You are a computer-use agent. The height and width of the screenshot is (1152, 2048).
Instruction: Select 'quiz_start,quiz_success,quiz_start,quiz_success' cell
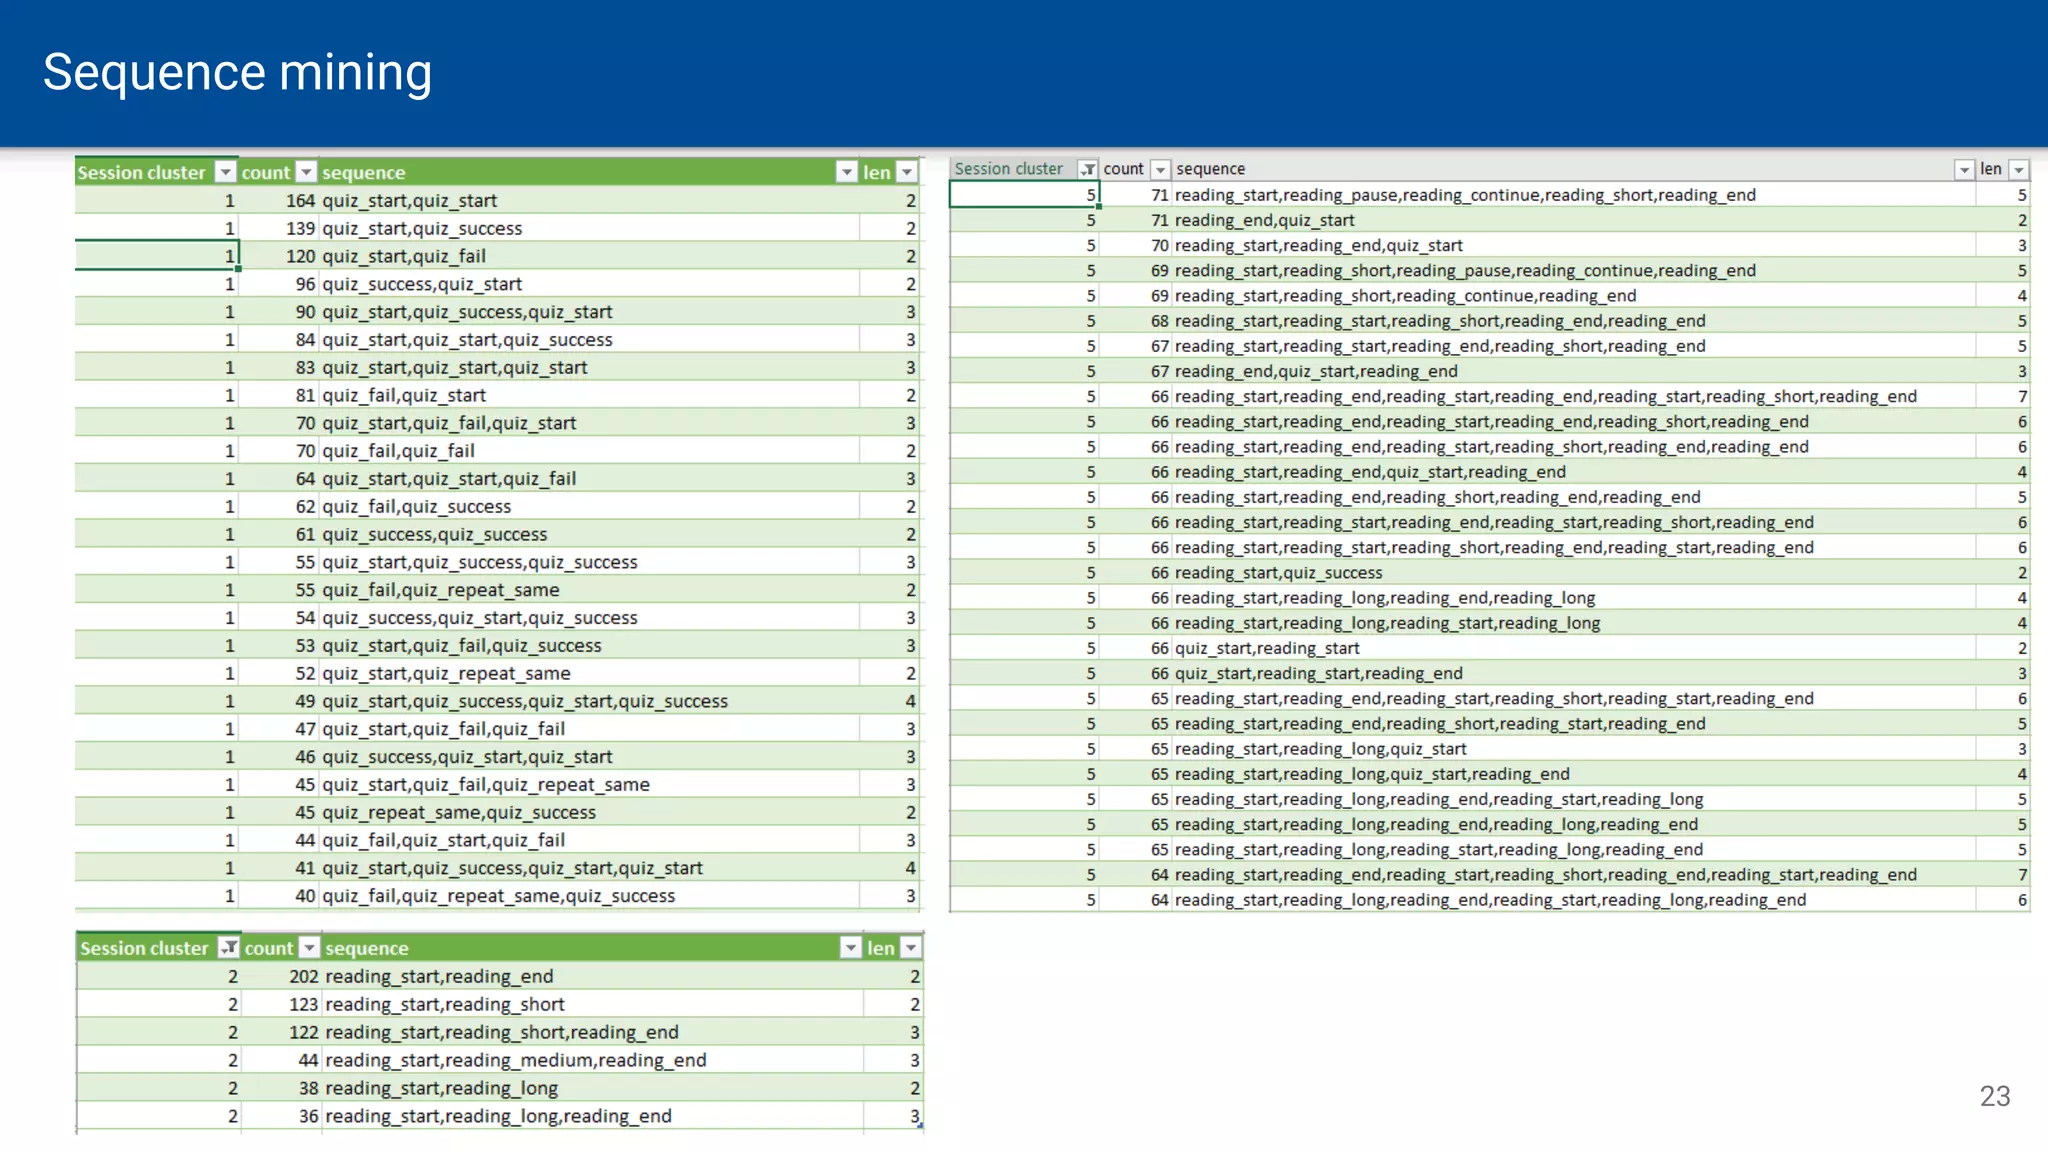click(589, 701)
